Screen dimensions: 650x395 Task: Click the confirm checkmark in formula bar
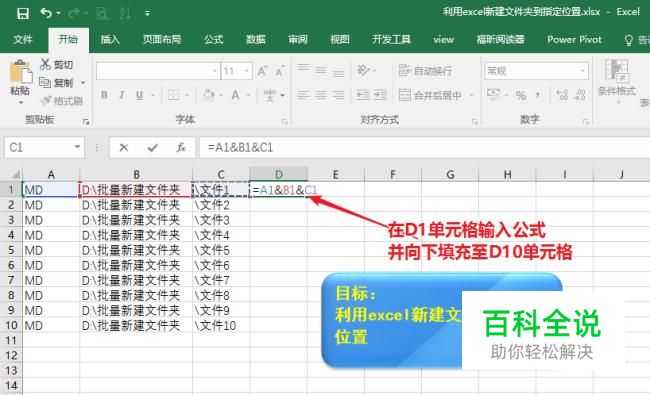(x=153, y=148)
